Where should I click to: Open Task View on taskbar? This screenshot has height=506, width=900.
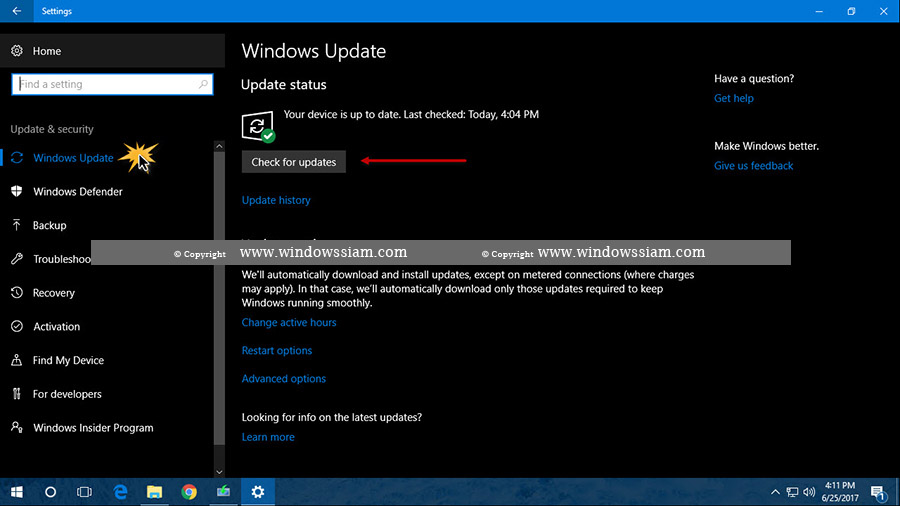pyautogui.click(x=84, y=492)
